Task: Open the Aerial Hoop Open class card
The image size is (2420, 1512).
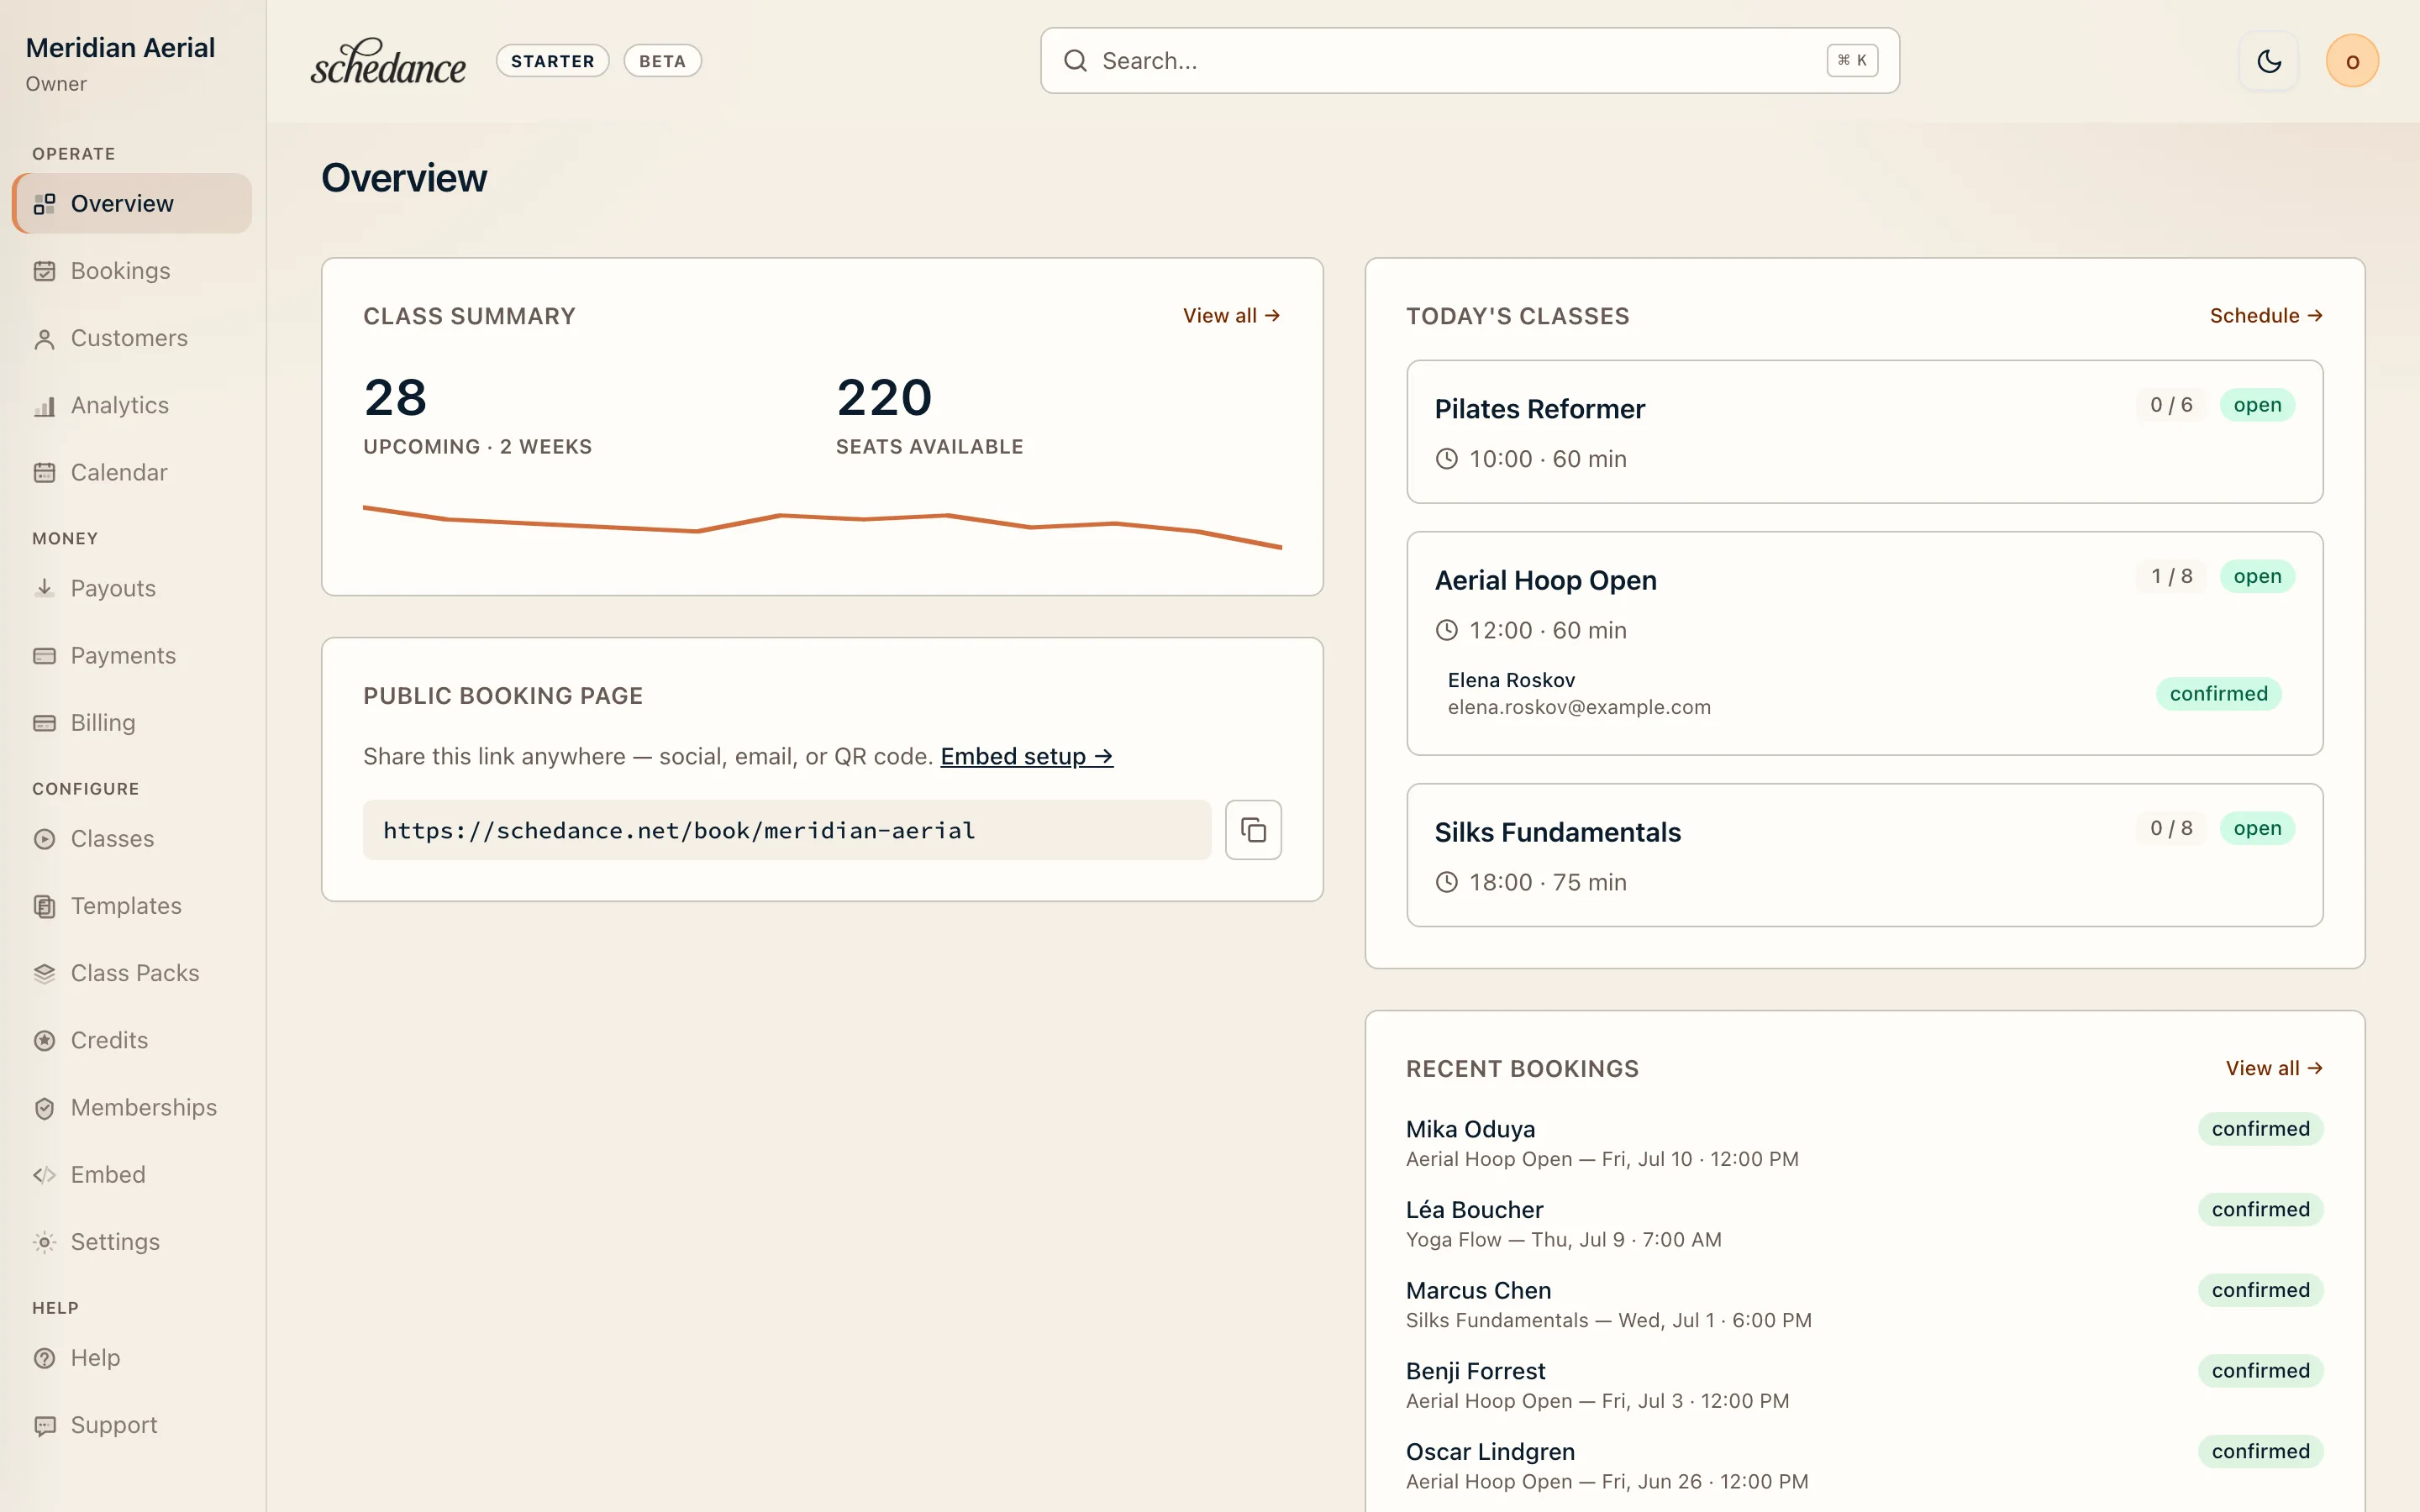Action: [1864, 643]
